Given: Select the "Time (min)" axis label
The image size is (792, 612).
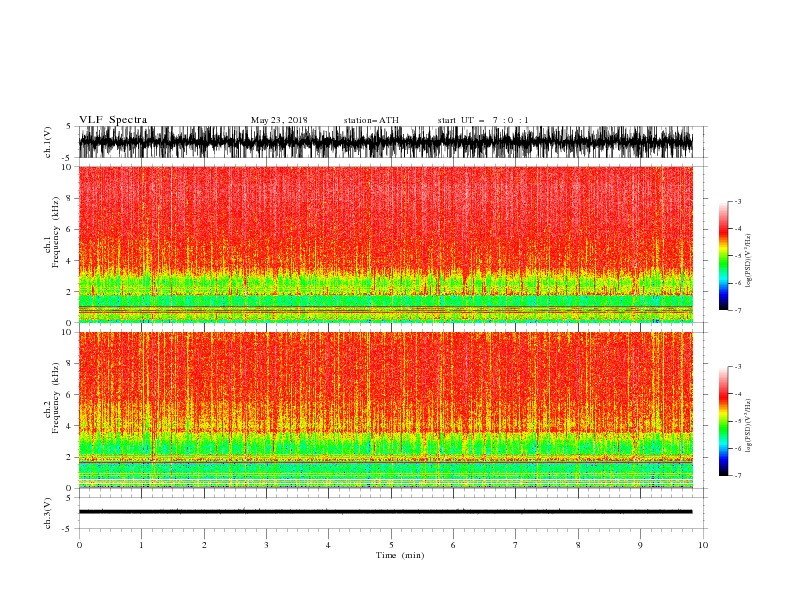Looking at the screenshot, I should tap(400, 555).
